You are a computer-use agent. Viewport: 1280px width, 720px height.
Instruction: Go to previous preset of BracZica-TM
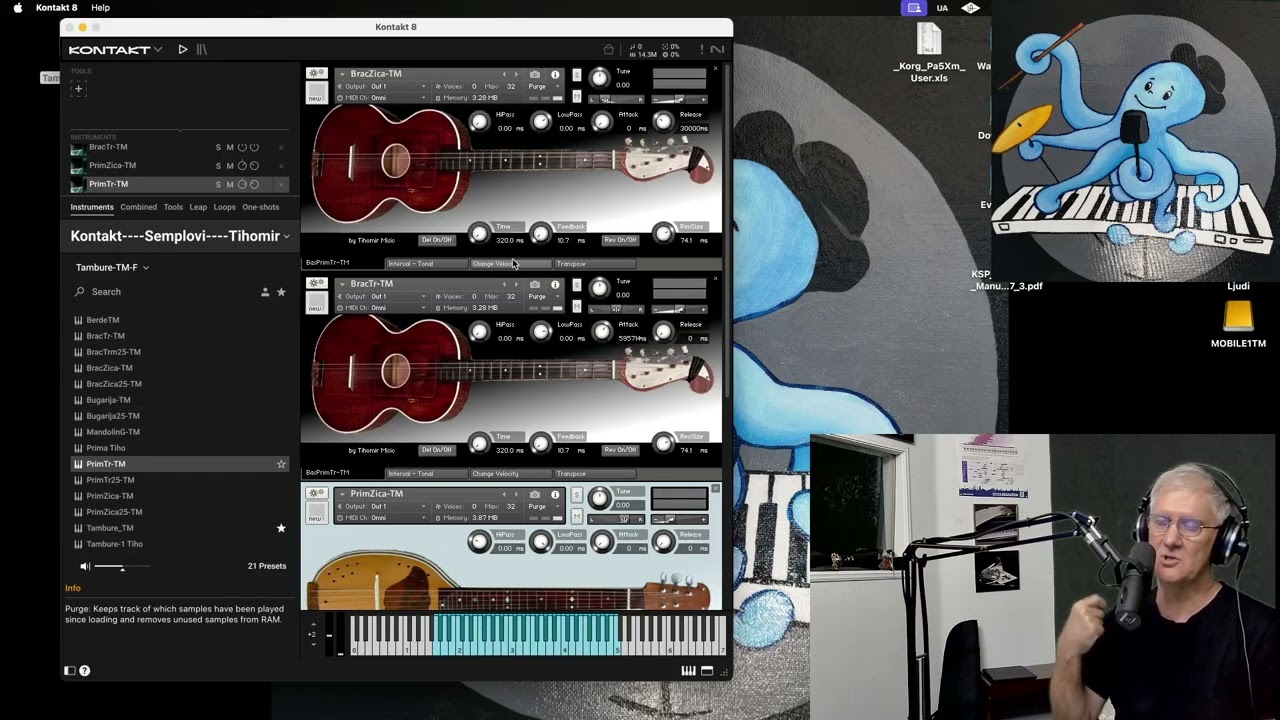[504, 74]
